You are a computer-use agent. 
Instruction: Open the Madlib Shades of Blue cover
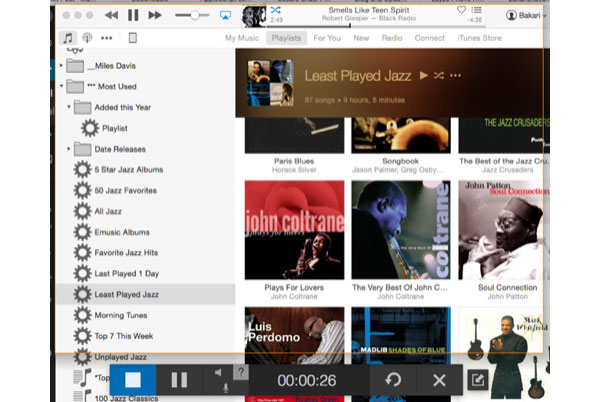pos(401,335)
